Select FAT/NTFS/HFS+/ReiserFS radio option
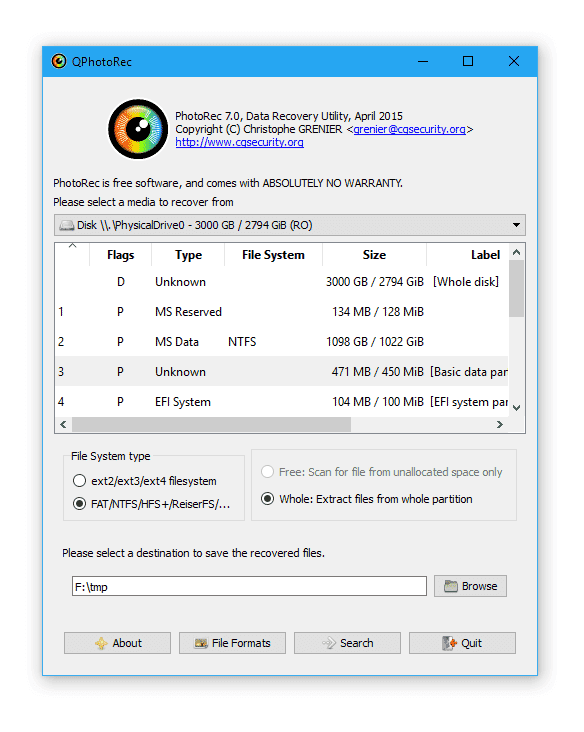This screenshot has height=732, width=584. click(79, 504)
